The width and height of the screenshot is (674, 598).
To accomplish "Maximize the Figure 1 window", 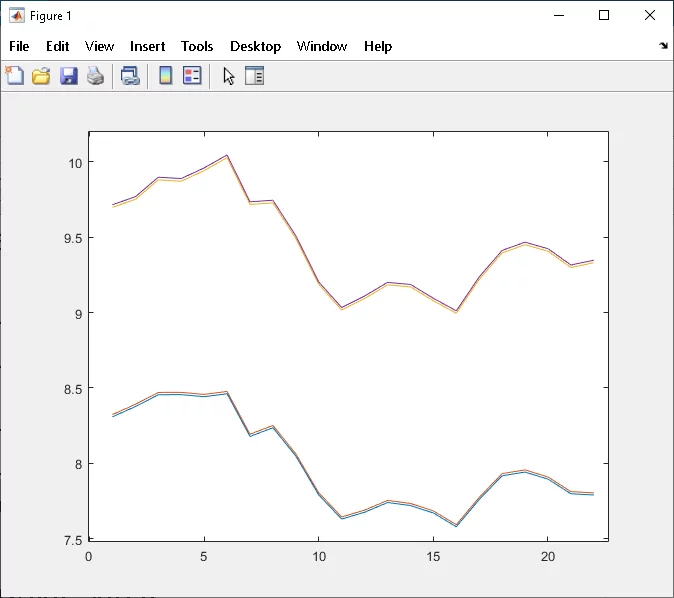I will [604, 15].
